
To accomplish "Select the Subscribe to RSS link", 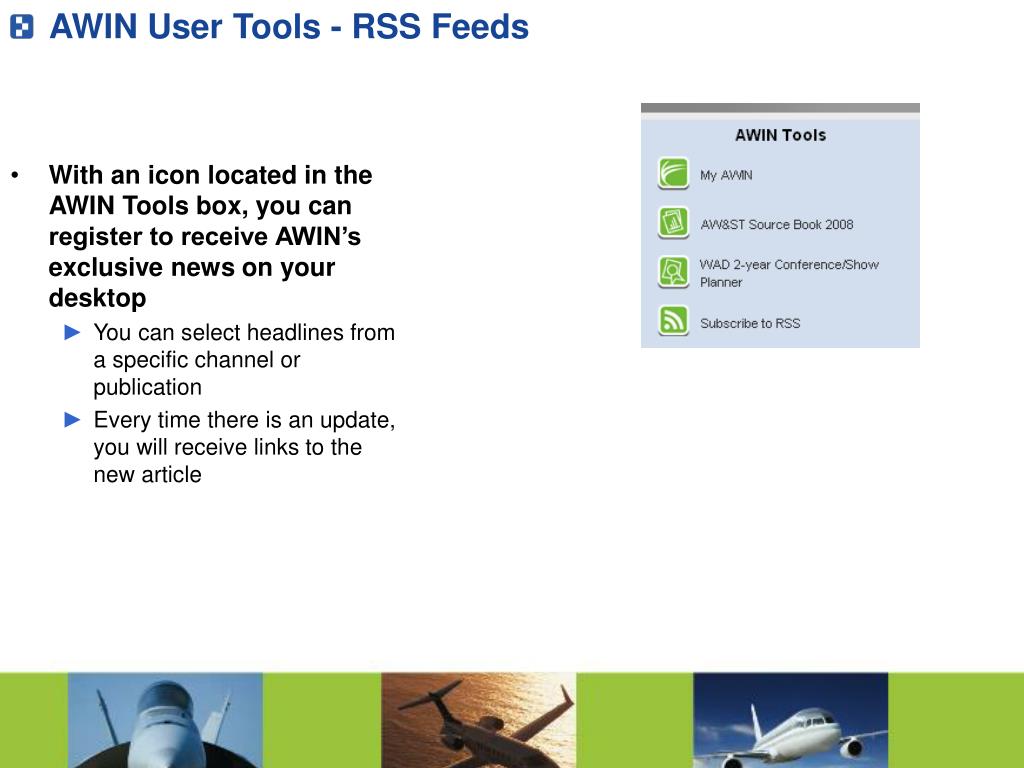I will coord(750,323).
